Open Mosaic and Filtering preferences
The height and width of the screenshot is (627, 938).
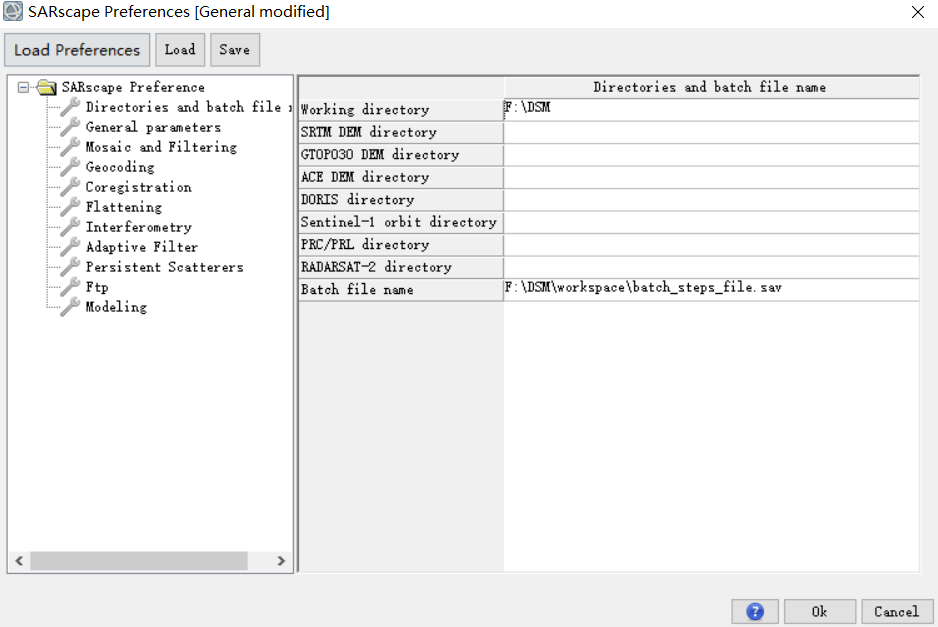coord(161,147)
